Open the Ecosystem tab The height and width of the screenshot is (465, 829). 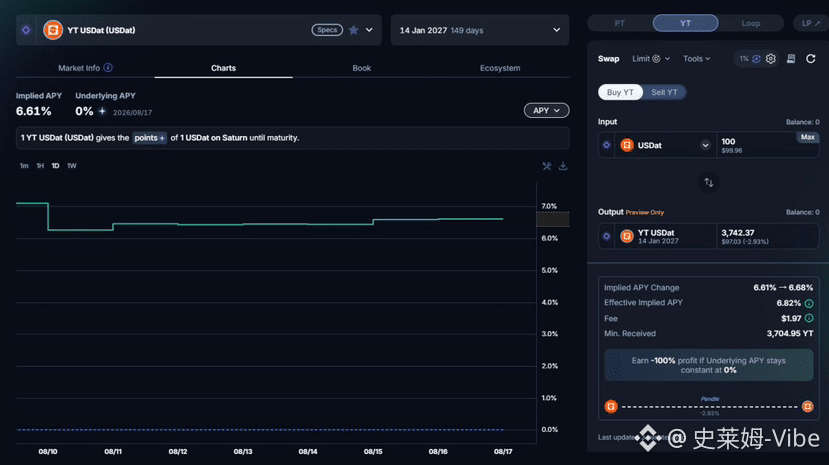pos(500,68)
